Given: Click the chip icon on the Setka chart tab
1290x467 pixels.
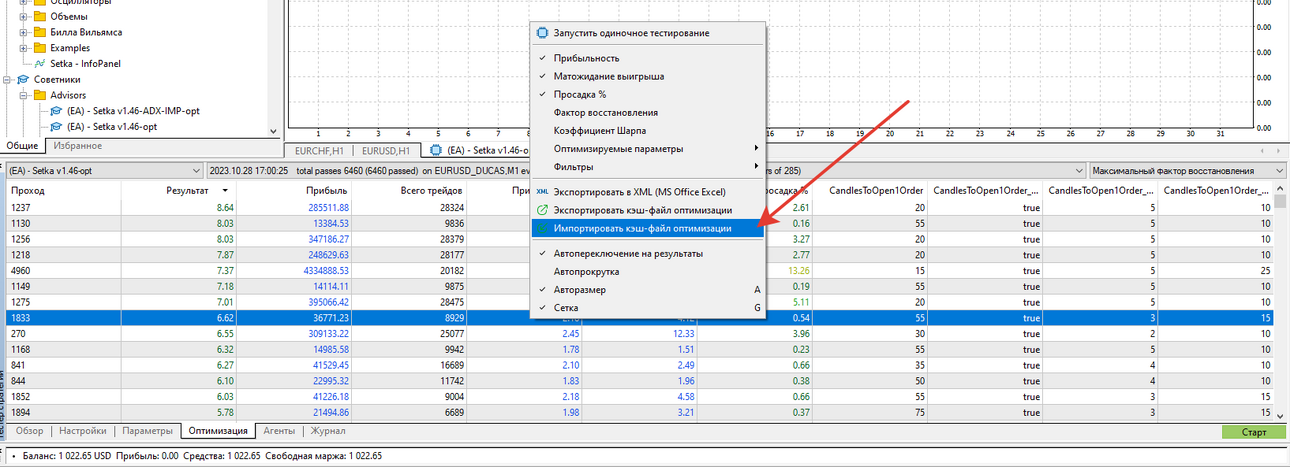Looking at the screenshot, I should pyautogui.click(x=435, y=150).
